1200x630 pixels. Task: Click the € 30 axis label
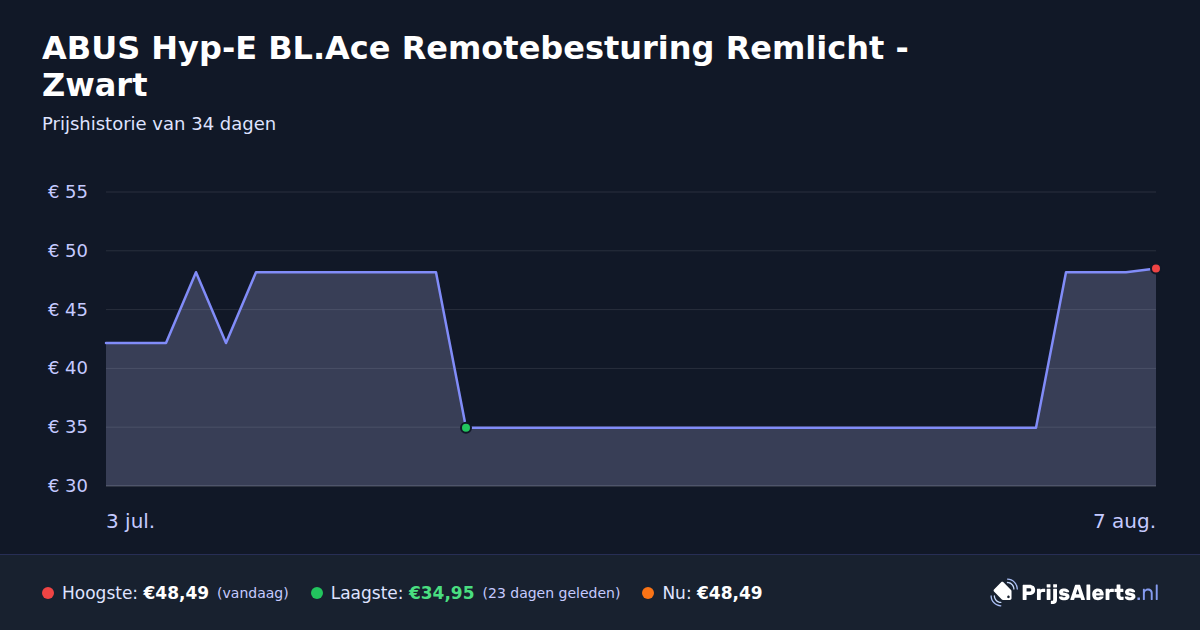click(x=68, y=486)
